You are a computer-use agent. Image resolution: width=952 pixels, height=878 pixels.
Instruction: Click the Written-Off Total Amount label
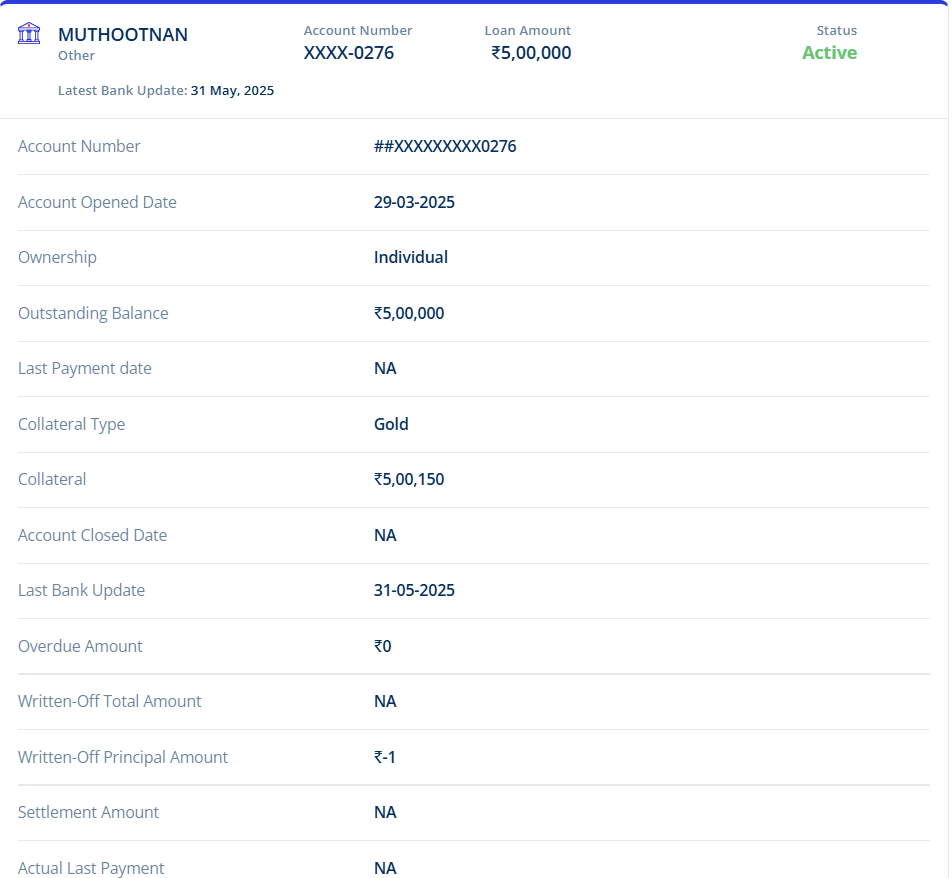[x=110, y=702]
